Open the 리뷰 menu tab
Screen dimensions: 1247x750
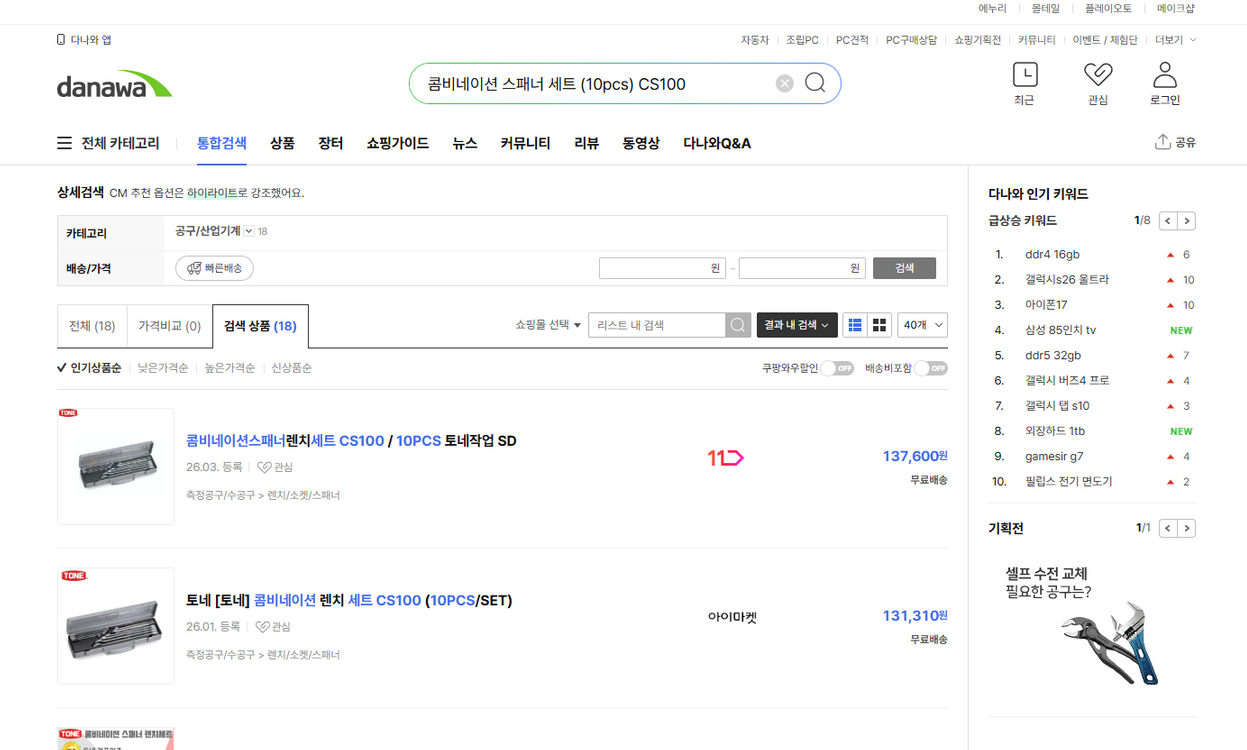tap(587, 143)
